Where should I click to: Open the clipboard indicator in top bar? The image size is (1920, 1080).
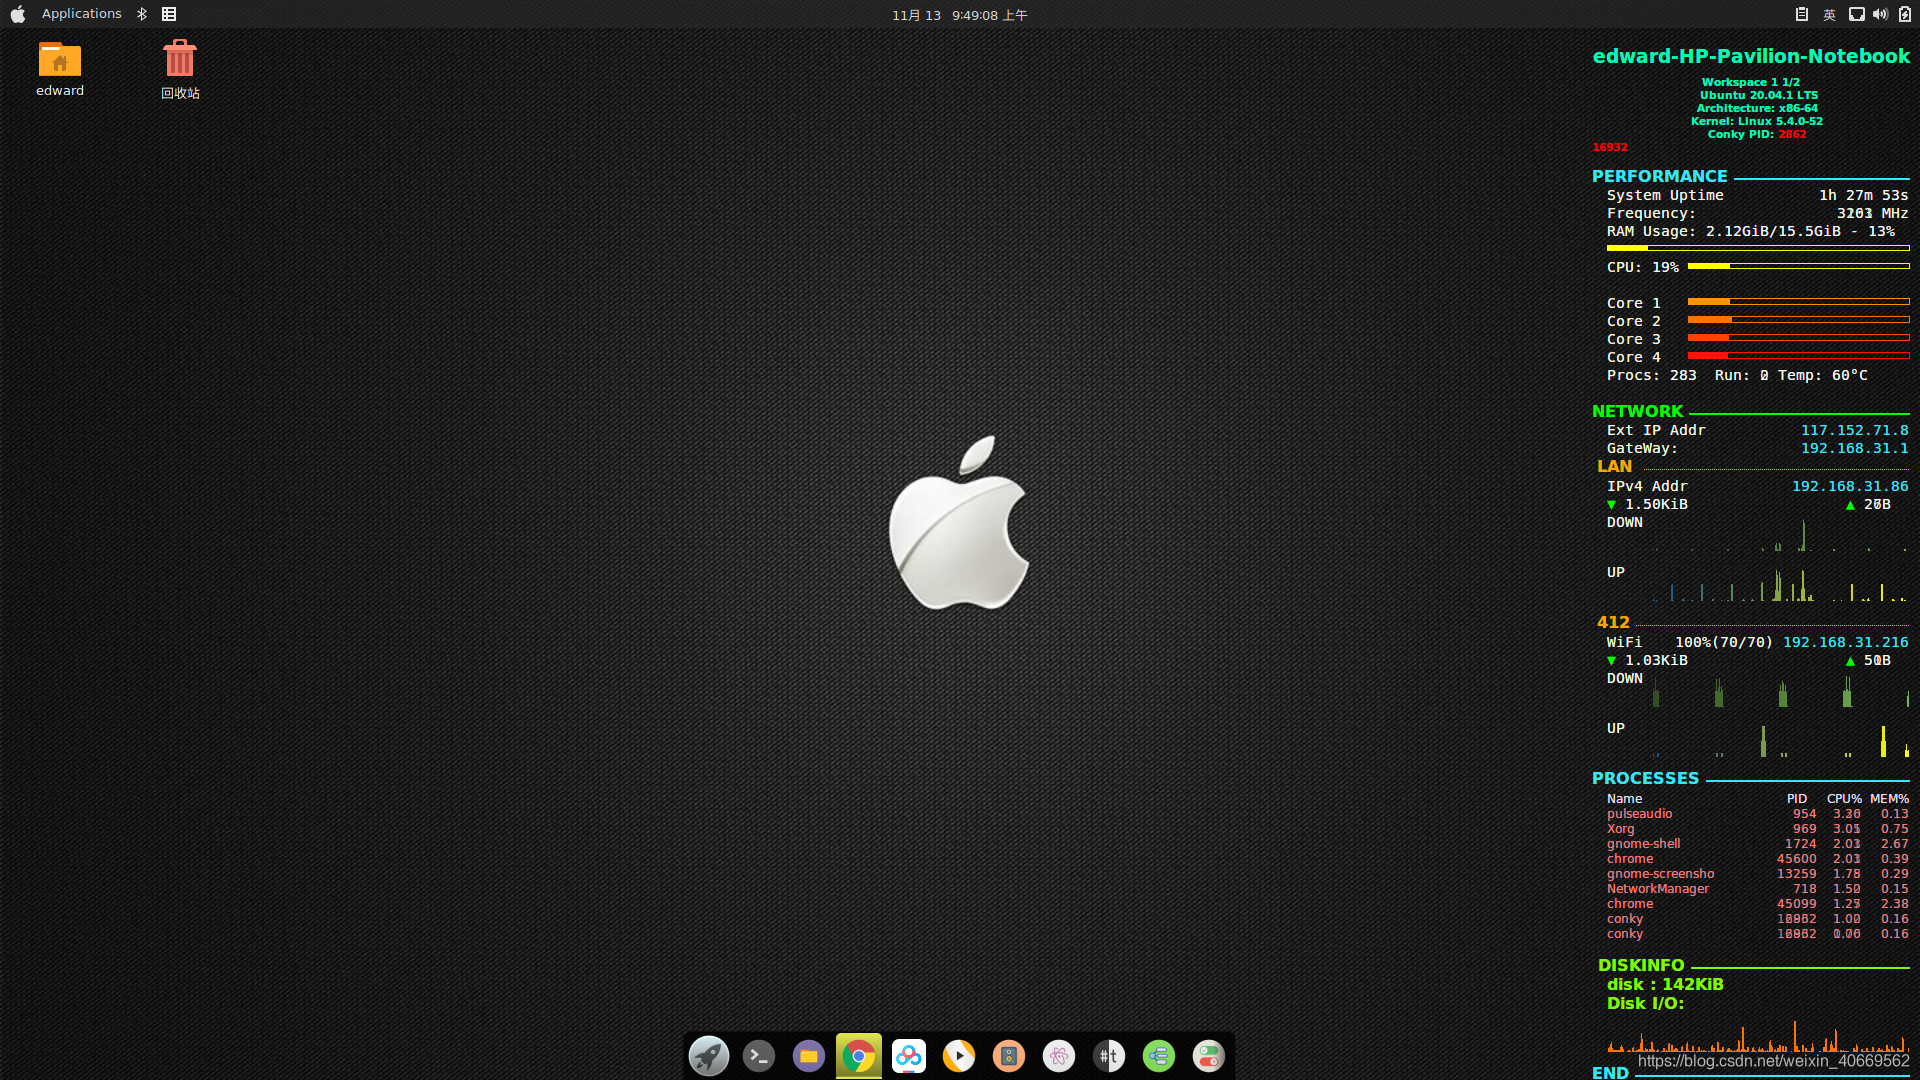(1801, 14)
